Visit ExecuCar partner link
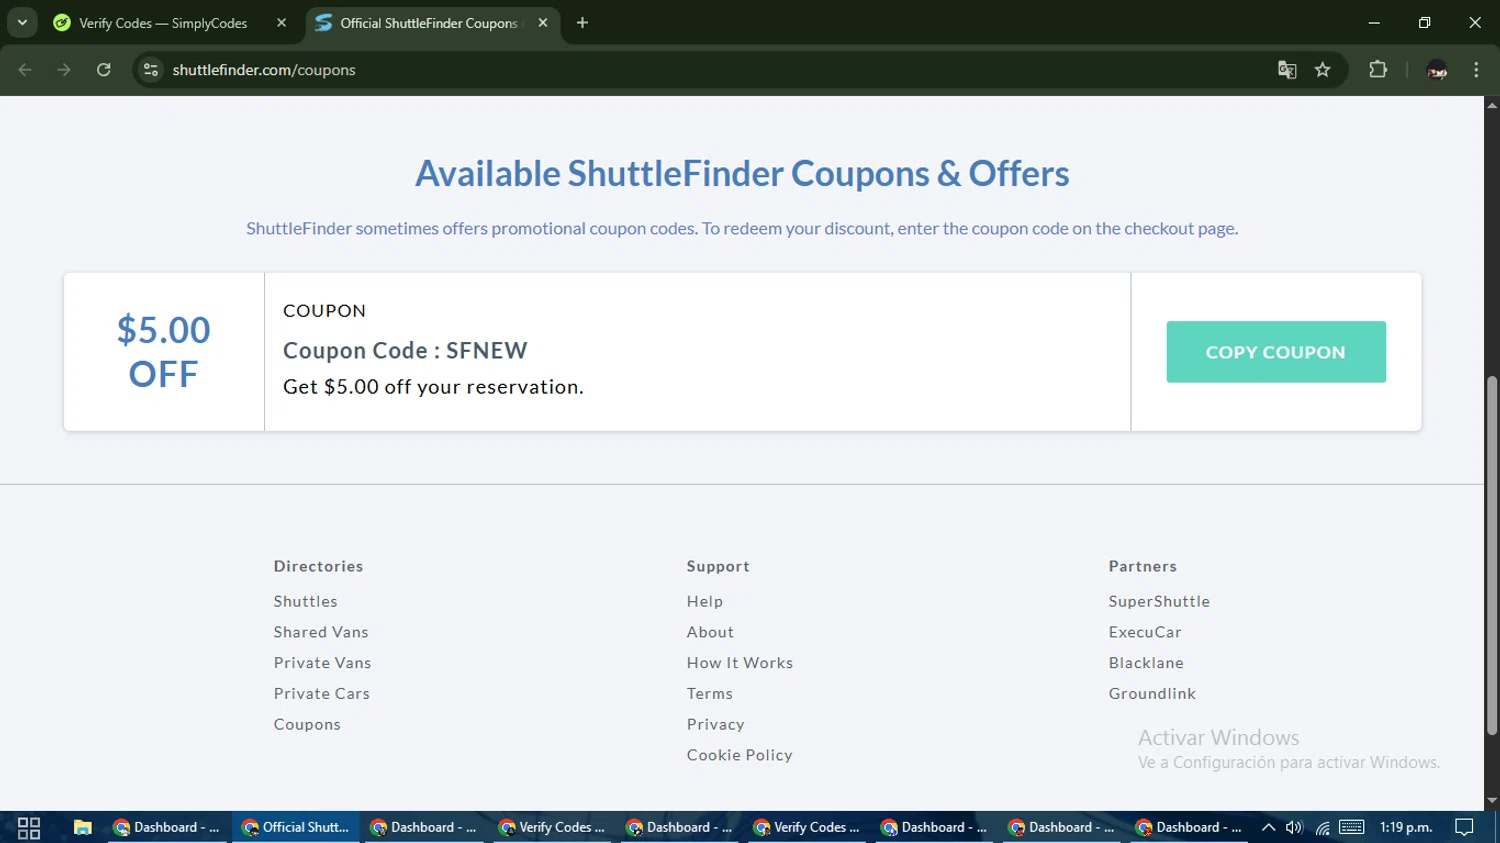1500x843 pixels. pos(1145,632)
